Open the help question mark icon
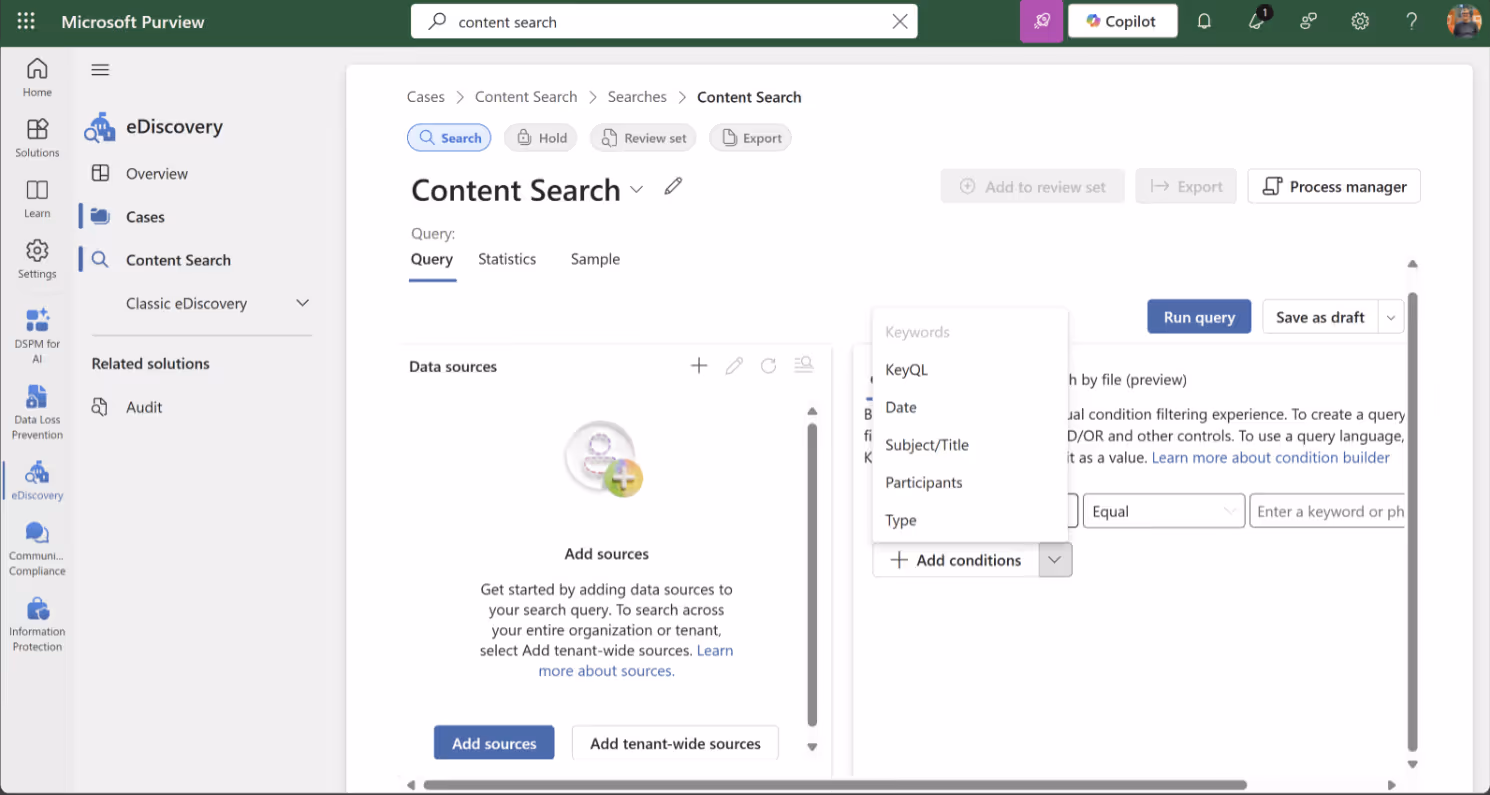 coord(1411,21)
